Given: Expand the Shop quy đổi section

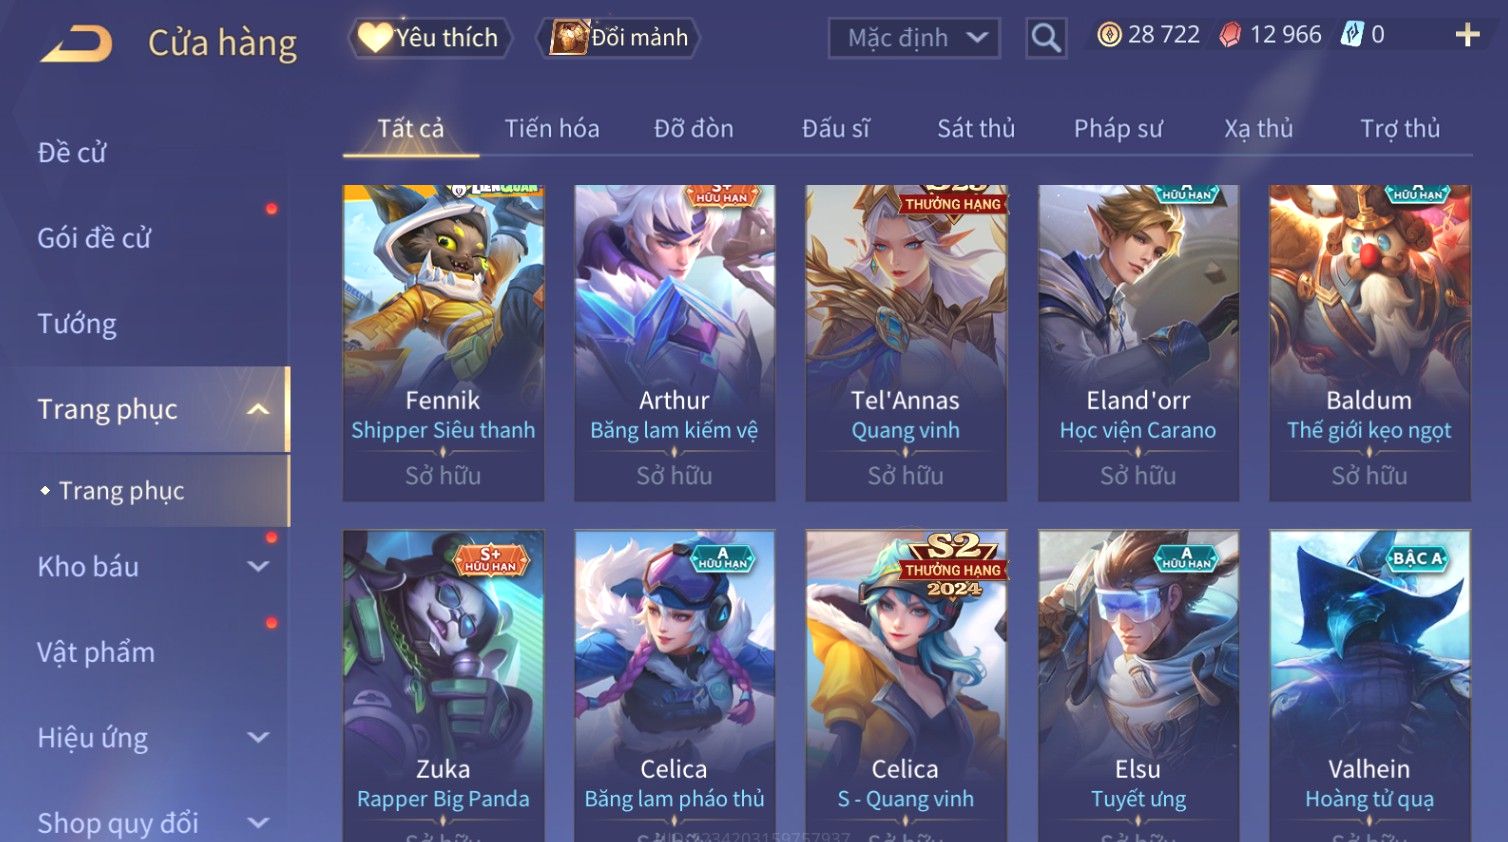Looking at the screenshot, I should coord(258,823).
